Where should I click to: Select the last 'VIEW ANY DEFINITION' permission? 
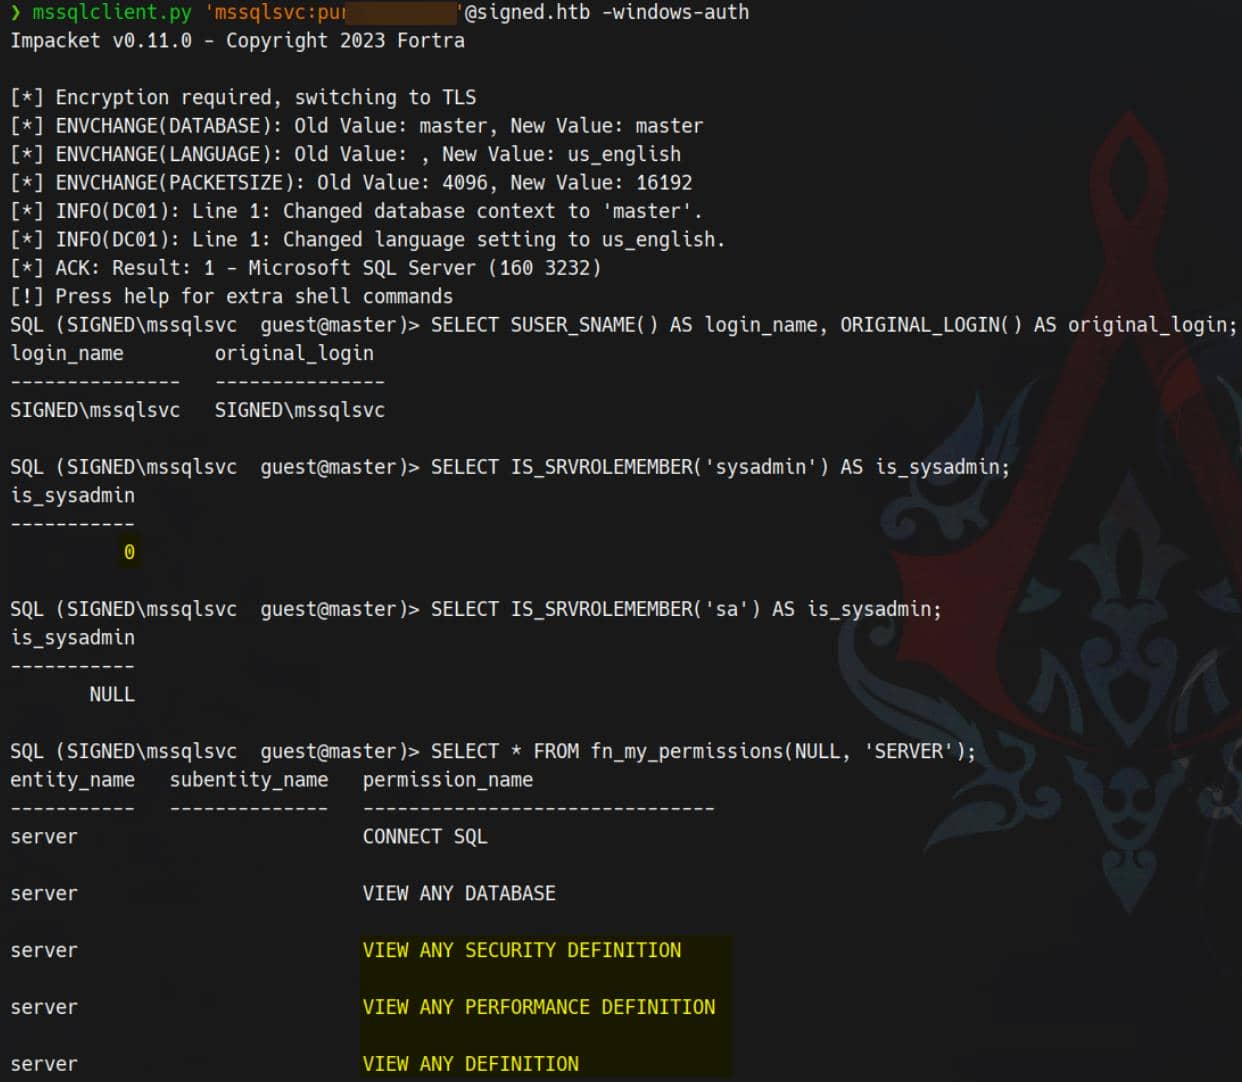point(471,1065)
